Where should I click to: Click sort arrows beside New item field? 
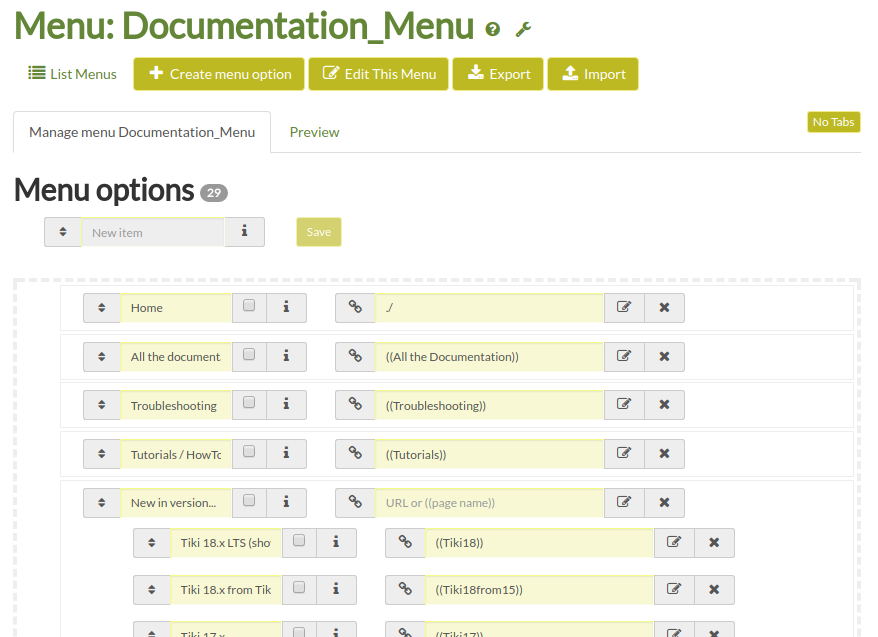63,232
